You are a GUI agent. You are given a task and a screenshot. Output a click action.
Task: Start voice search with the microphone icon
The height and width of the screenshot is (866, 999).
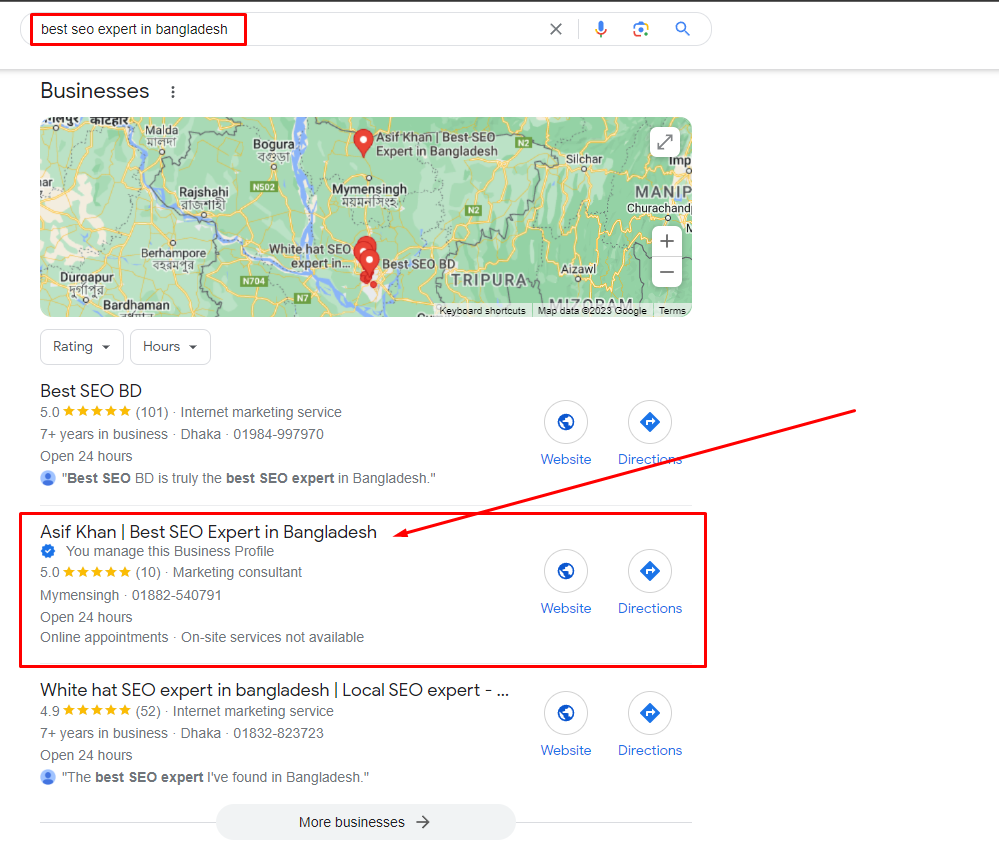(x=600, y=29)
